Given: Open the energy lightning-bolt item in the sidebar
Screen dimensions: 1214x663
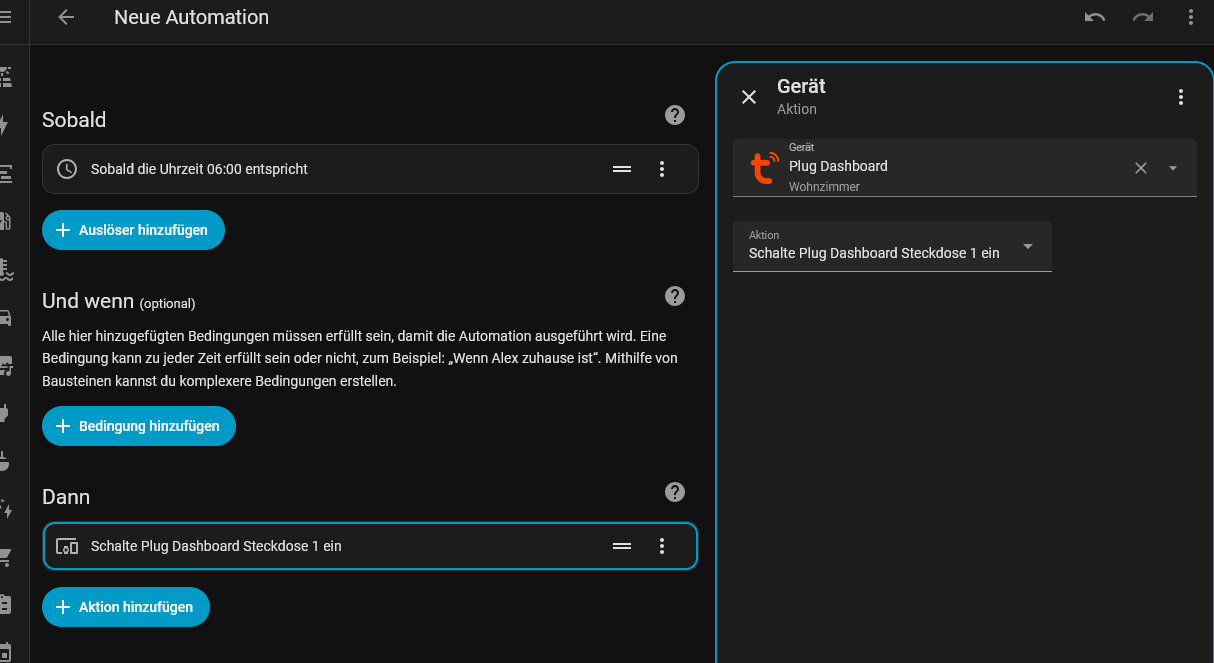Looking at the screenshot, I should [5, 125].
